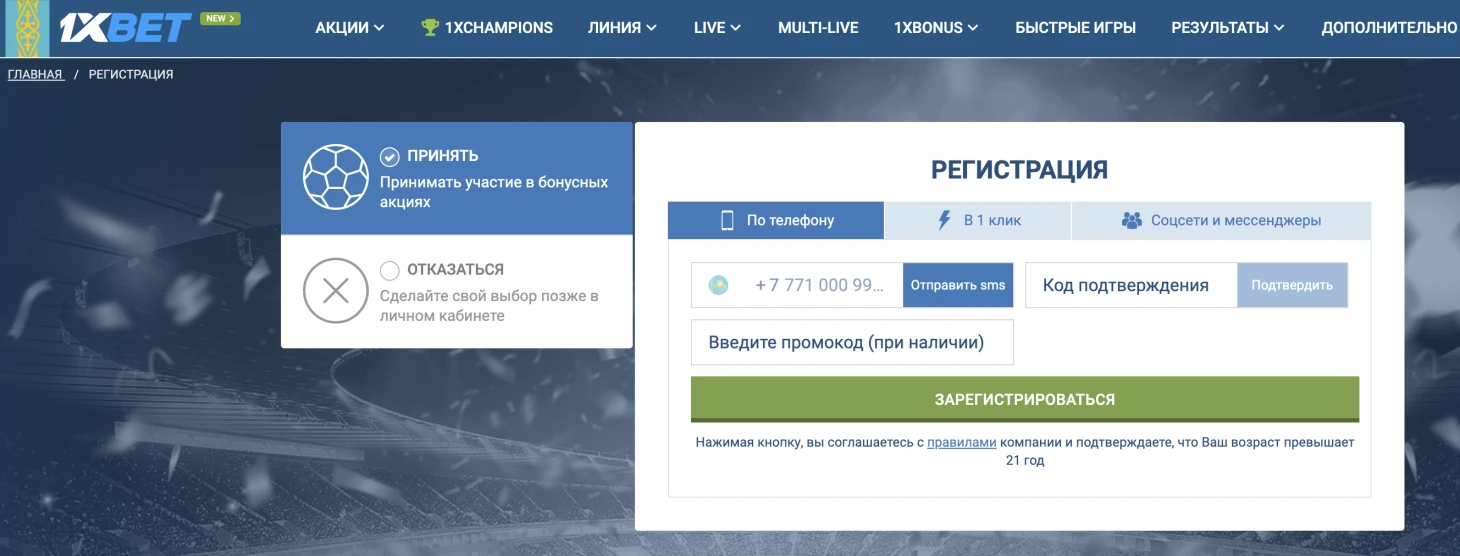
Task: Click the Подтвердить button
Action: point(1292,285)
